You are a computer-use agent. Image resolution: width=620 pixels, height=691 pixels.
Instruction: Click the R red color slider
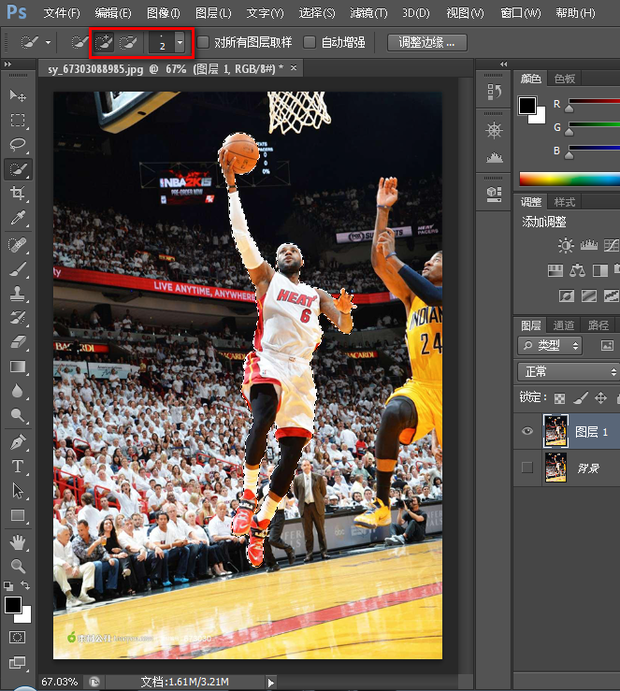click(x=594, y=101)
